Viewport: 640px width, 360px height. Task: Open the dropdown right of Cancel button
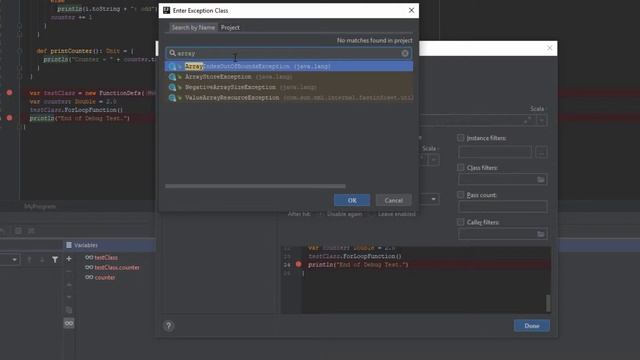[x=433, y=199]
